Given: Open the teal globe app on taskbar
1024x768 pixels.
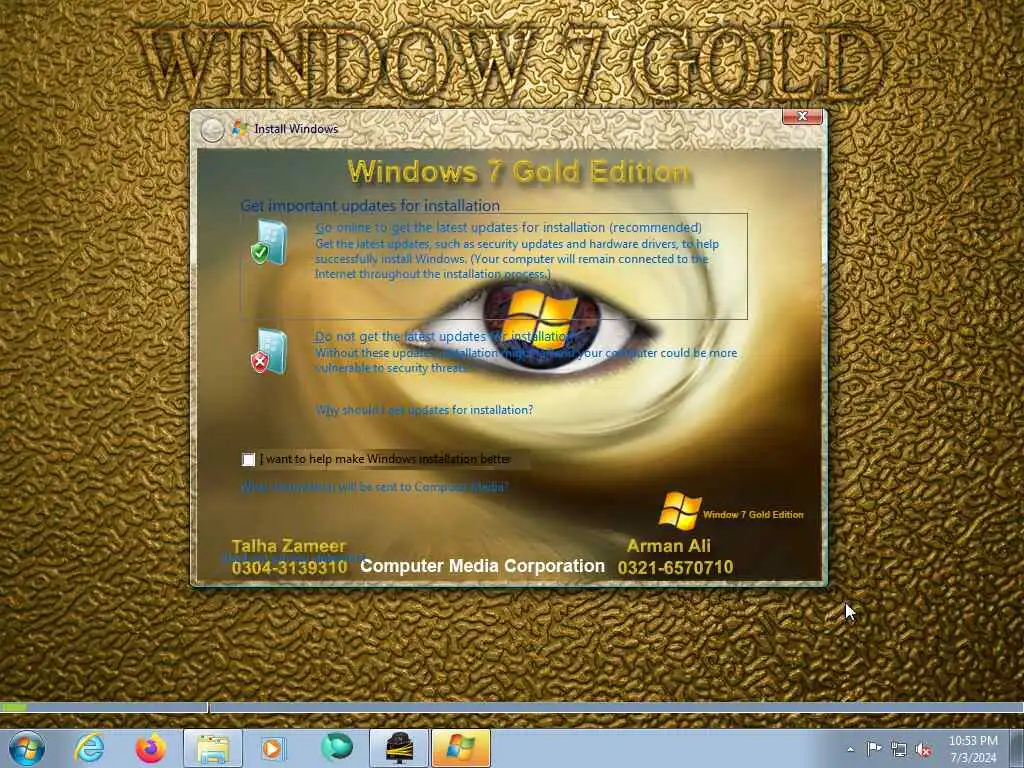Looking at the screenshot, I should (336, 747).
